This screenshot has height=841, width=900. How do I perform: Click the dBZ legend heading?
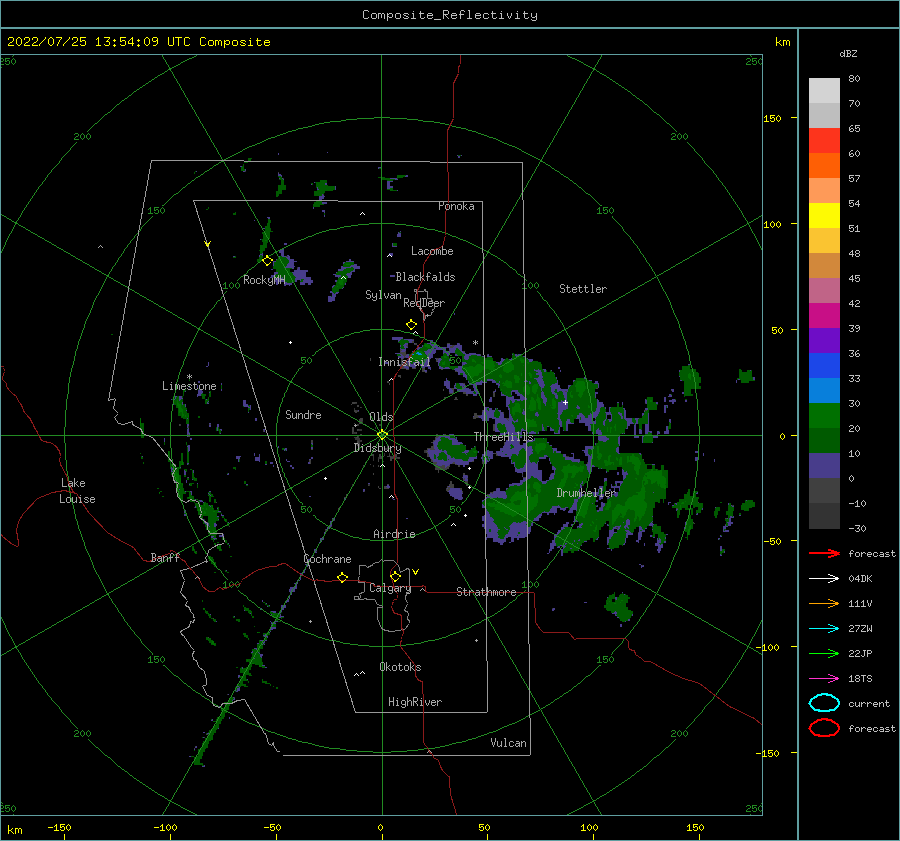tap(848, 54)
